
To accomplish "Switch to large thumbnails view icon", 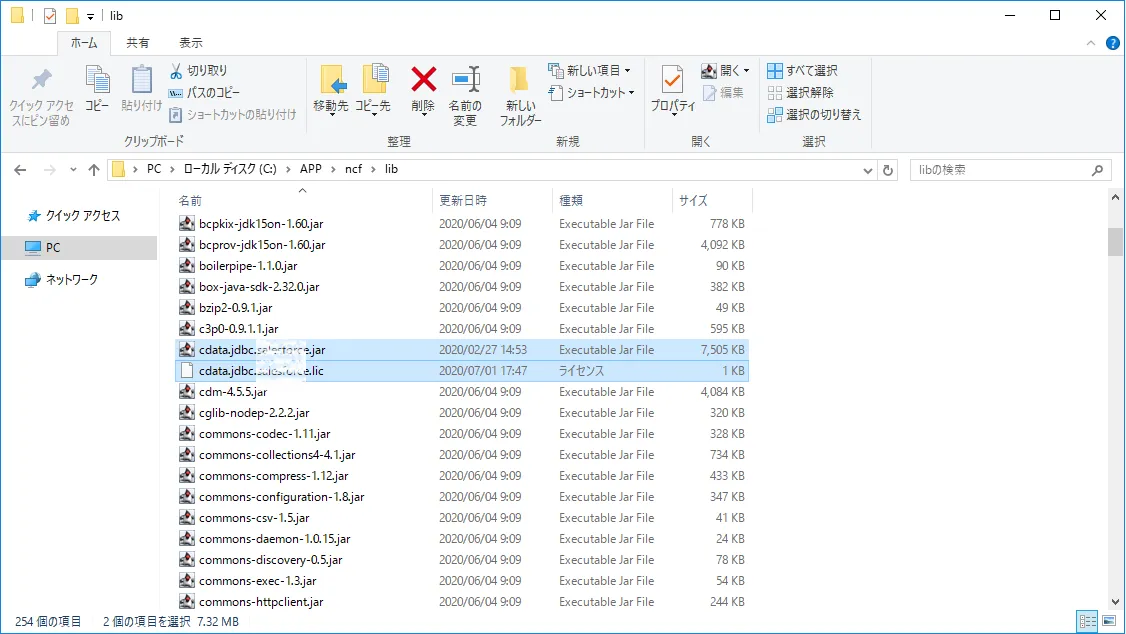I will [1107, 622].
